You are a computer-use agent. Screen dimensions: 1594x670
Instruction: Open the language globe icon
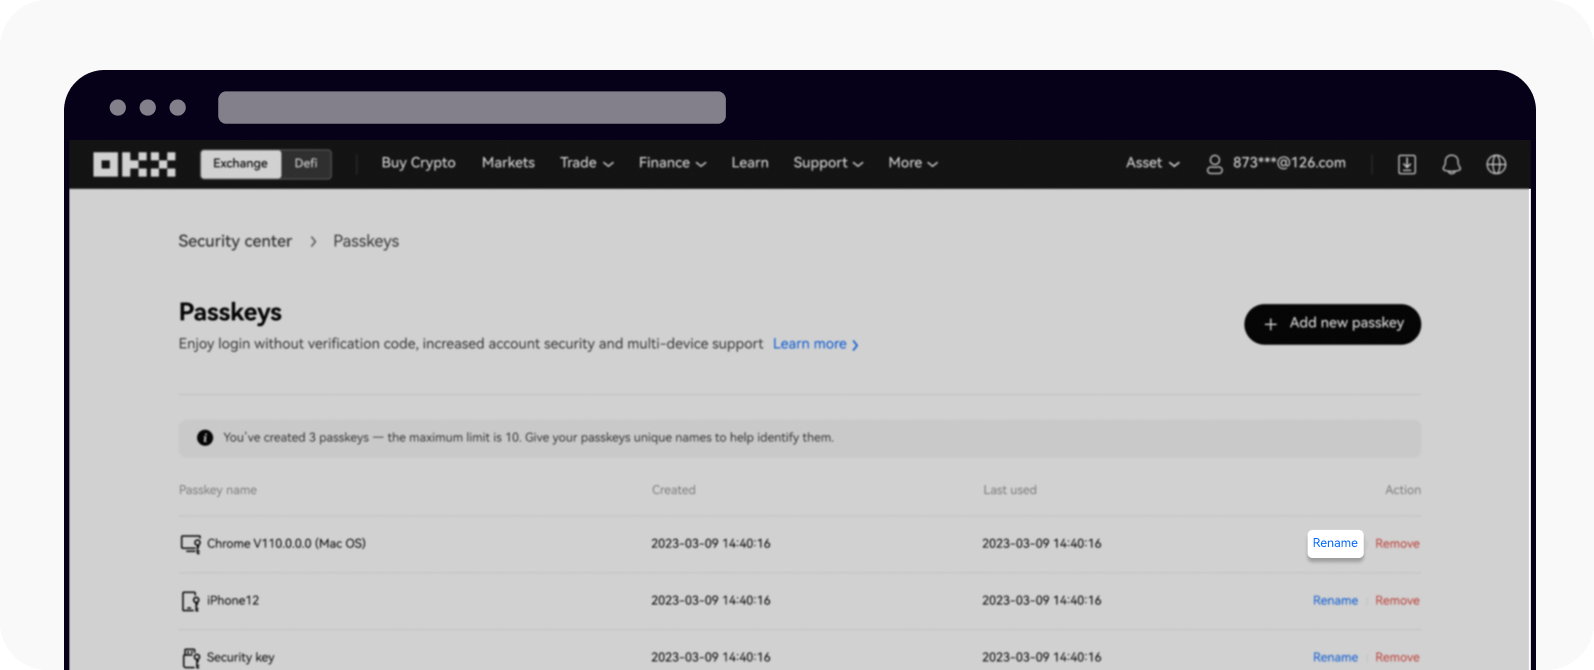pos(1496,164)
